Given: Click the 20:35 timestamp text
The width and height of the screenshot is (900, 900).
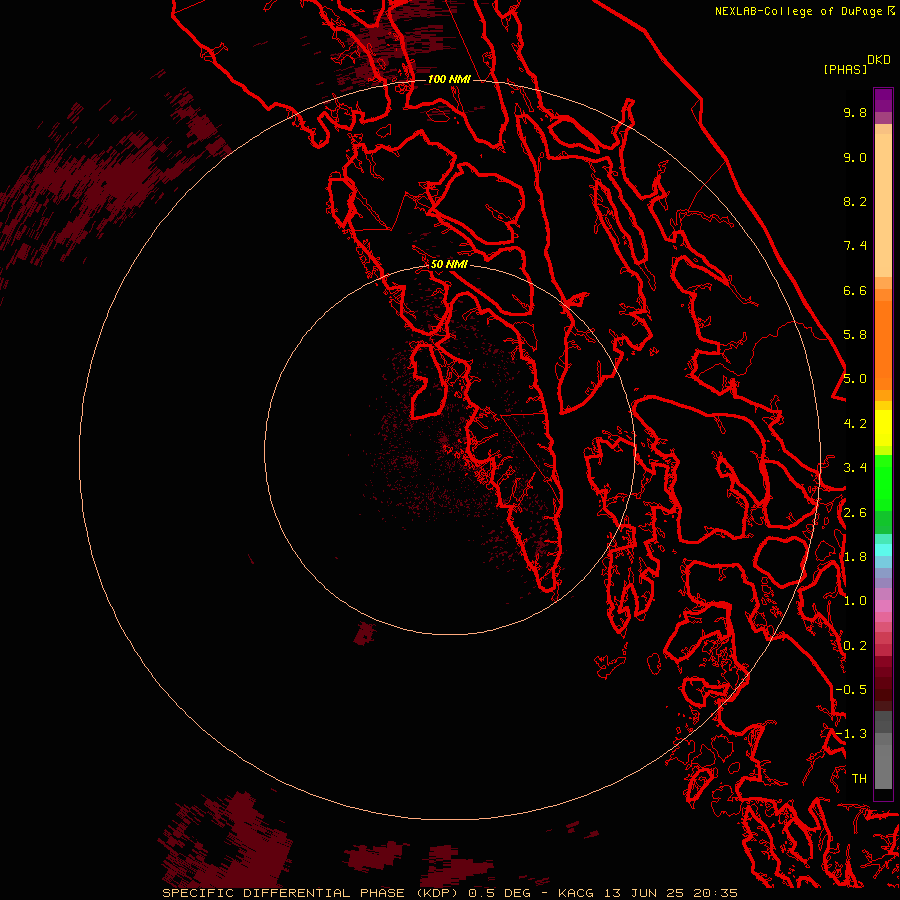Looking at the screenshot, I should (715, 893).
